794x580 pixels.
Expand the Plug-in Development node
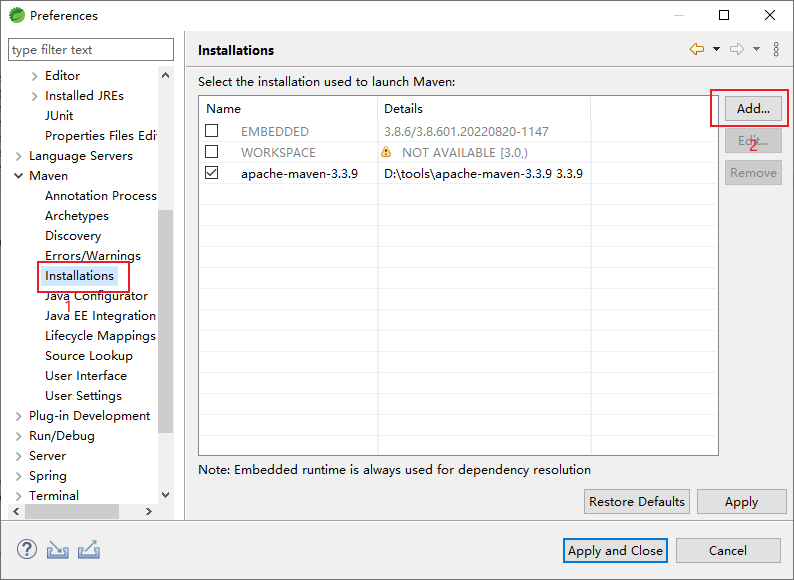[x=19, y=416]
